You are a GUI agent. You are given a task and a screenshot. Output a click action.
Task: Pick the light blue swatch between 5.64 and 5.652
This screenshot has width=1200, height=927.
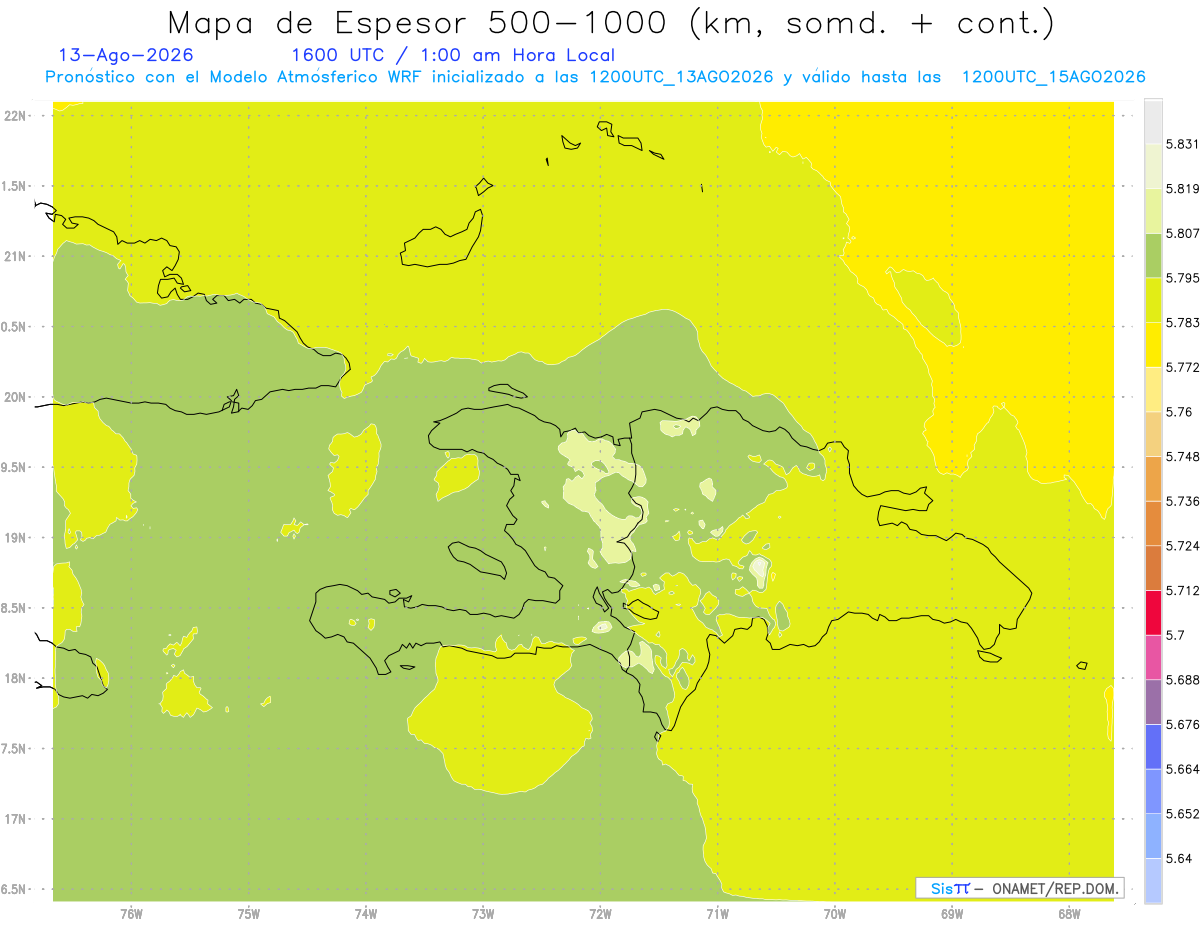coord(1153,836)
